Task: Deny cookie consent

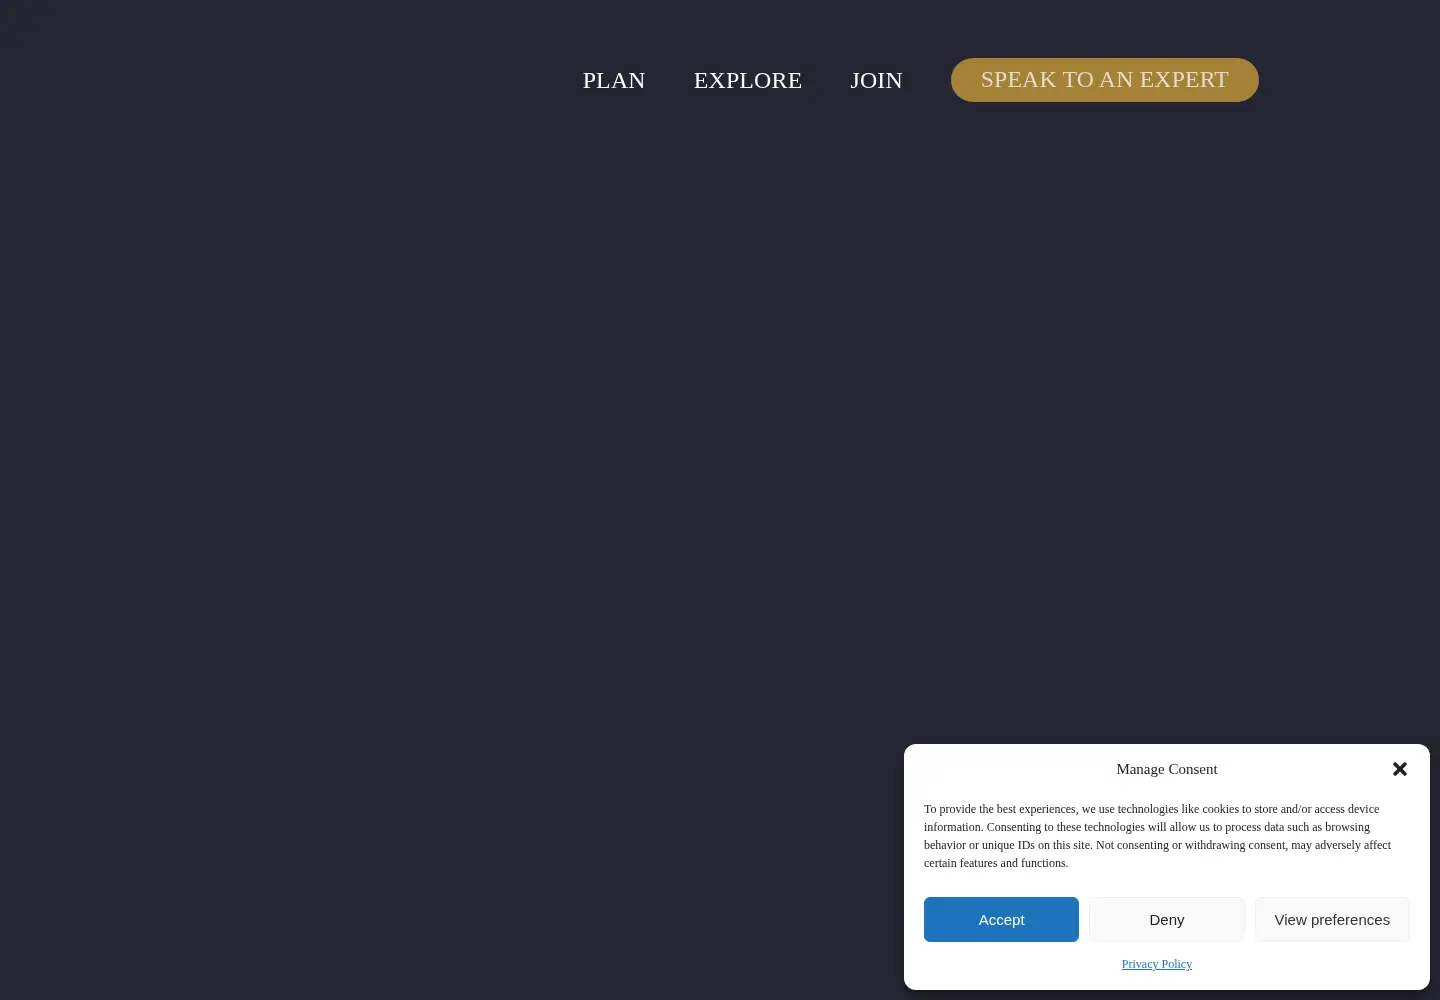Action: 1167,920
